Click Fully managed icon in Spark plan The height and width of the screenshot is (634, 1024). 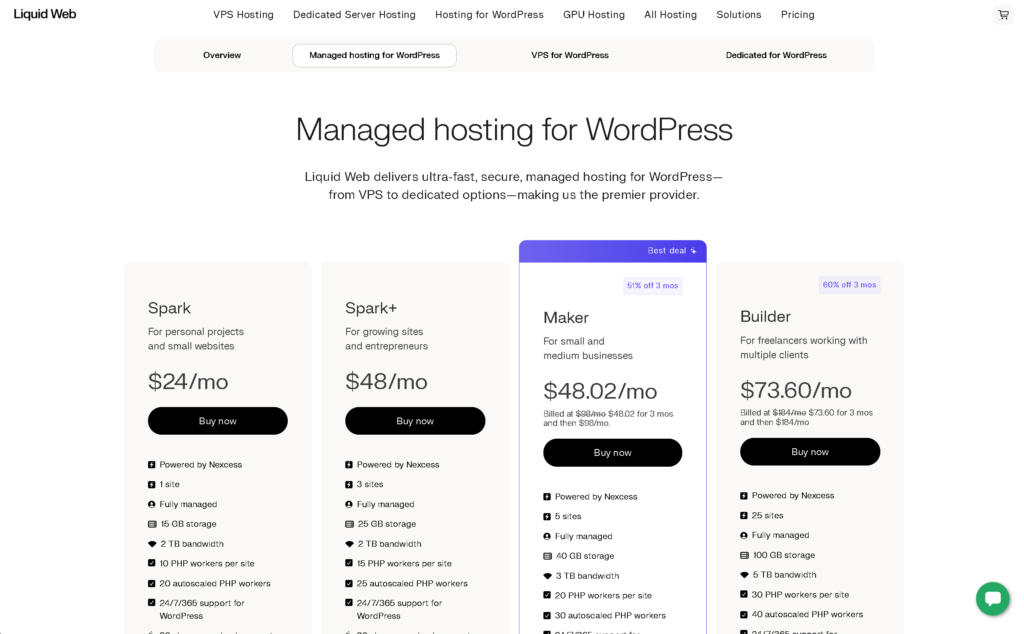pos(152,504)
